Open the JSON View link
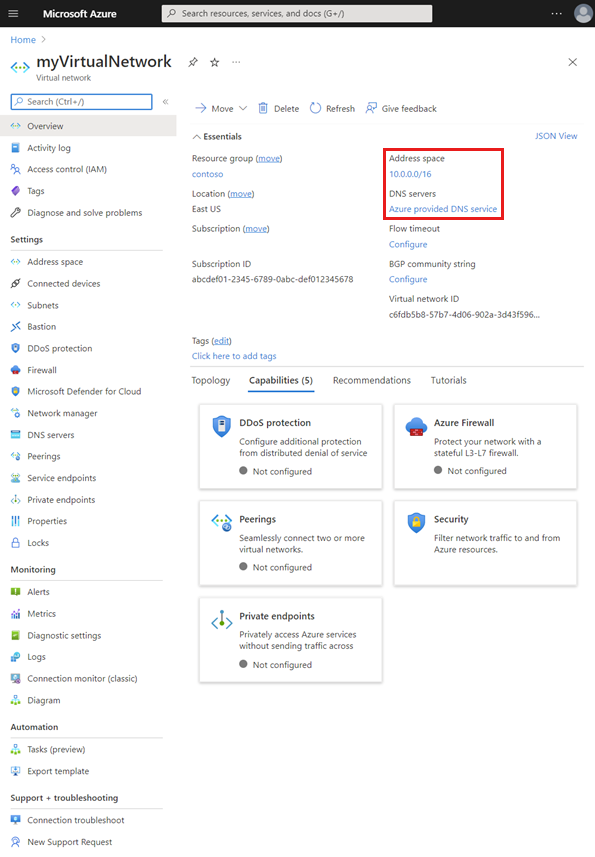Image resolution: width=595 pixels, height=857 pixels. click(x=556, y=136)
